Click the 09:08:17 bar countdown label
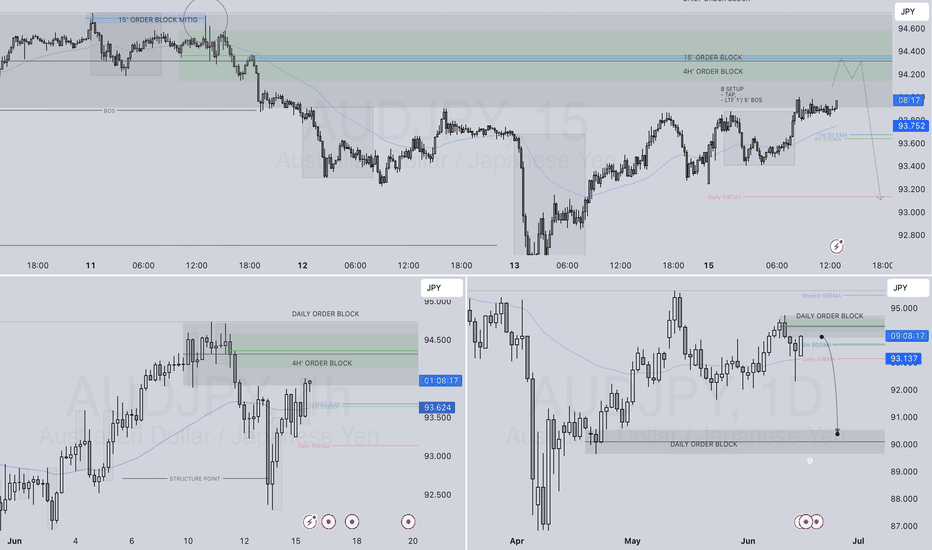This screenshot has width=932, height=550. (x=906, y=336)
